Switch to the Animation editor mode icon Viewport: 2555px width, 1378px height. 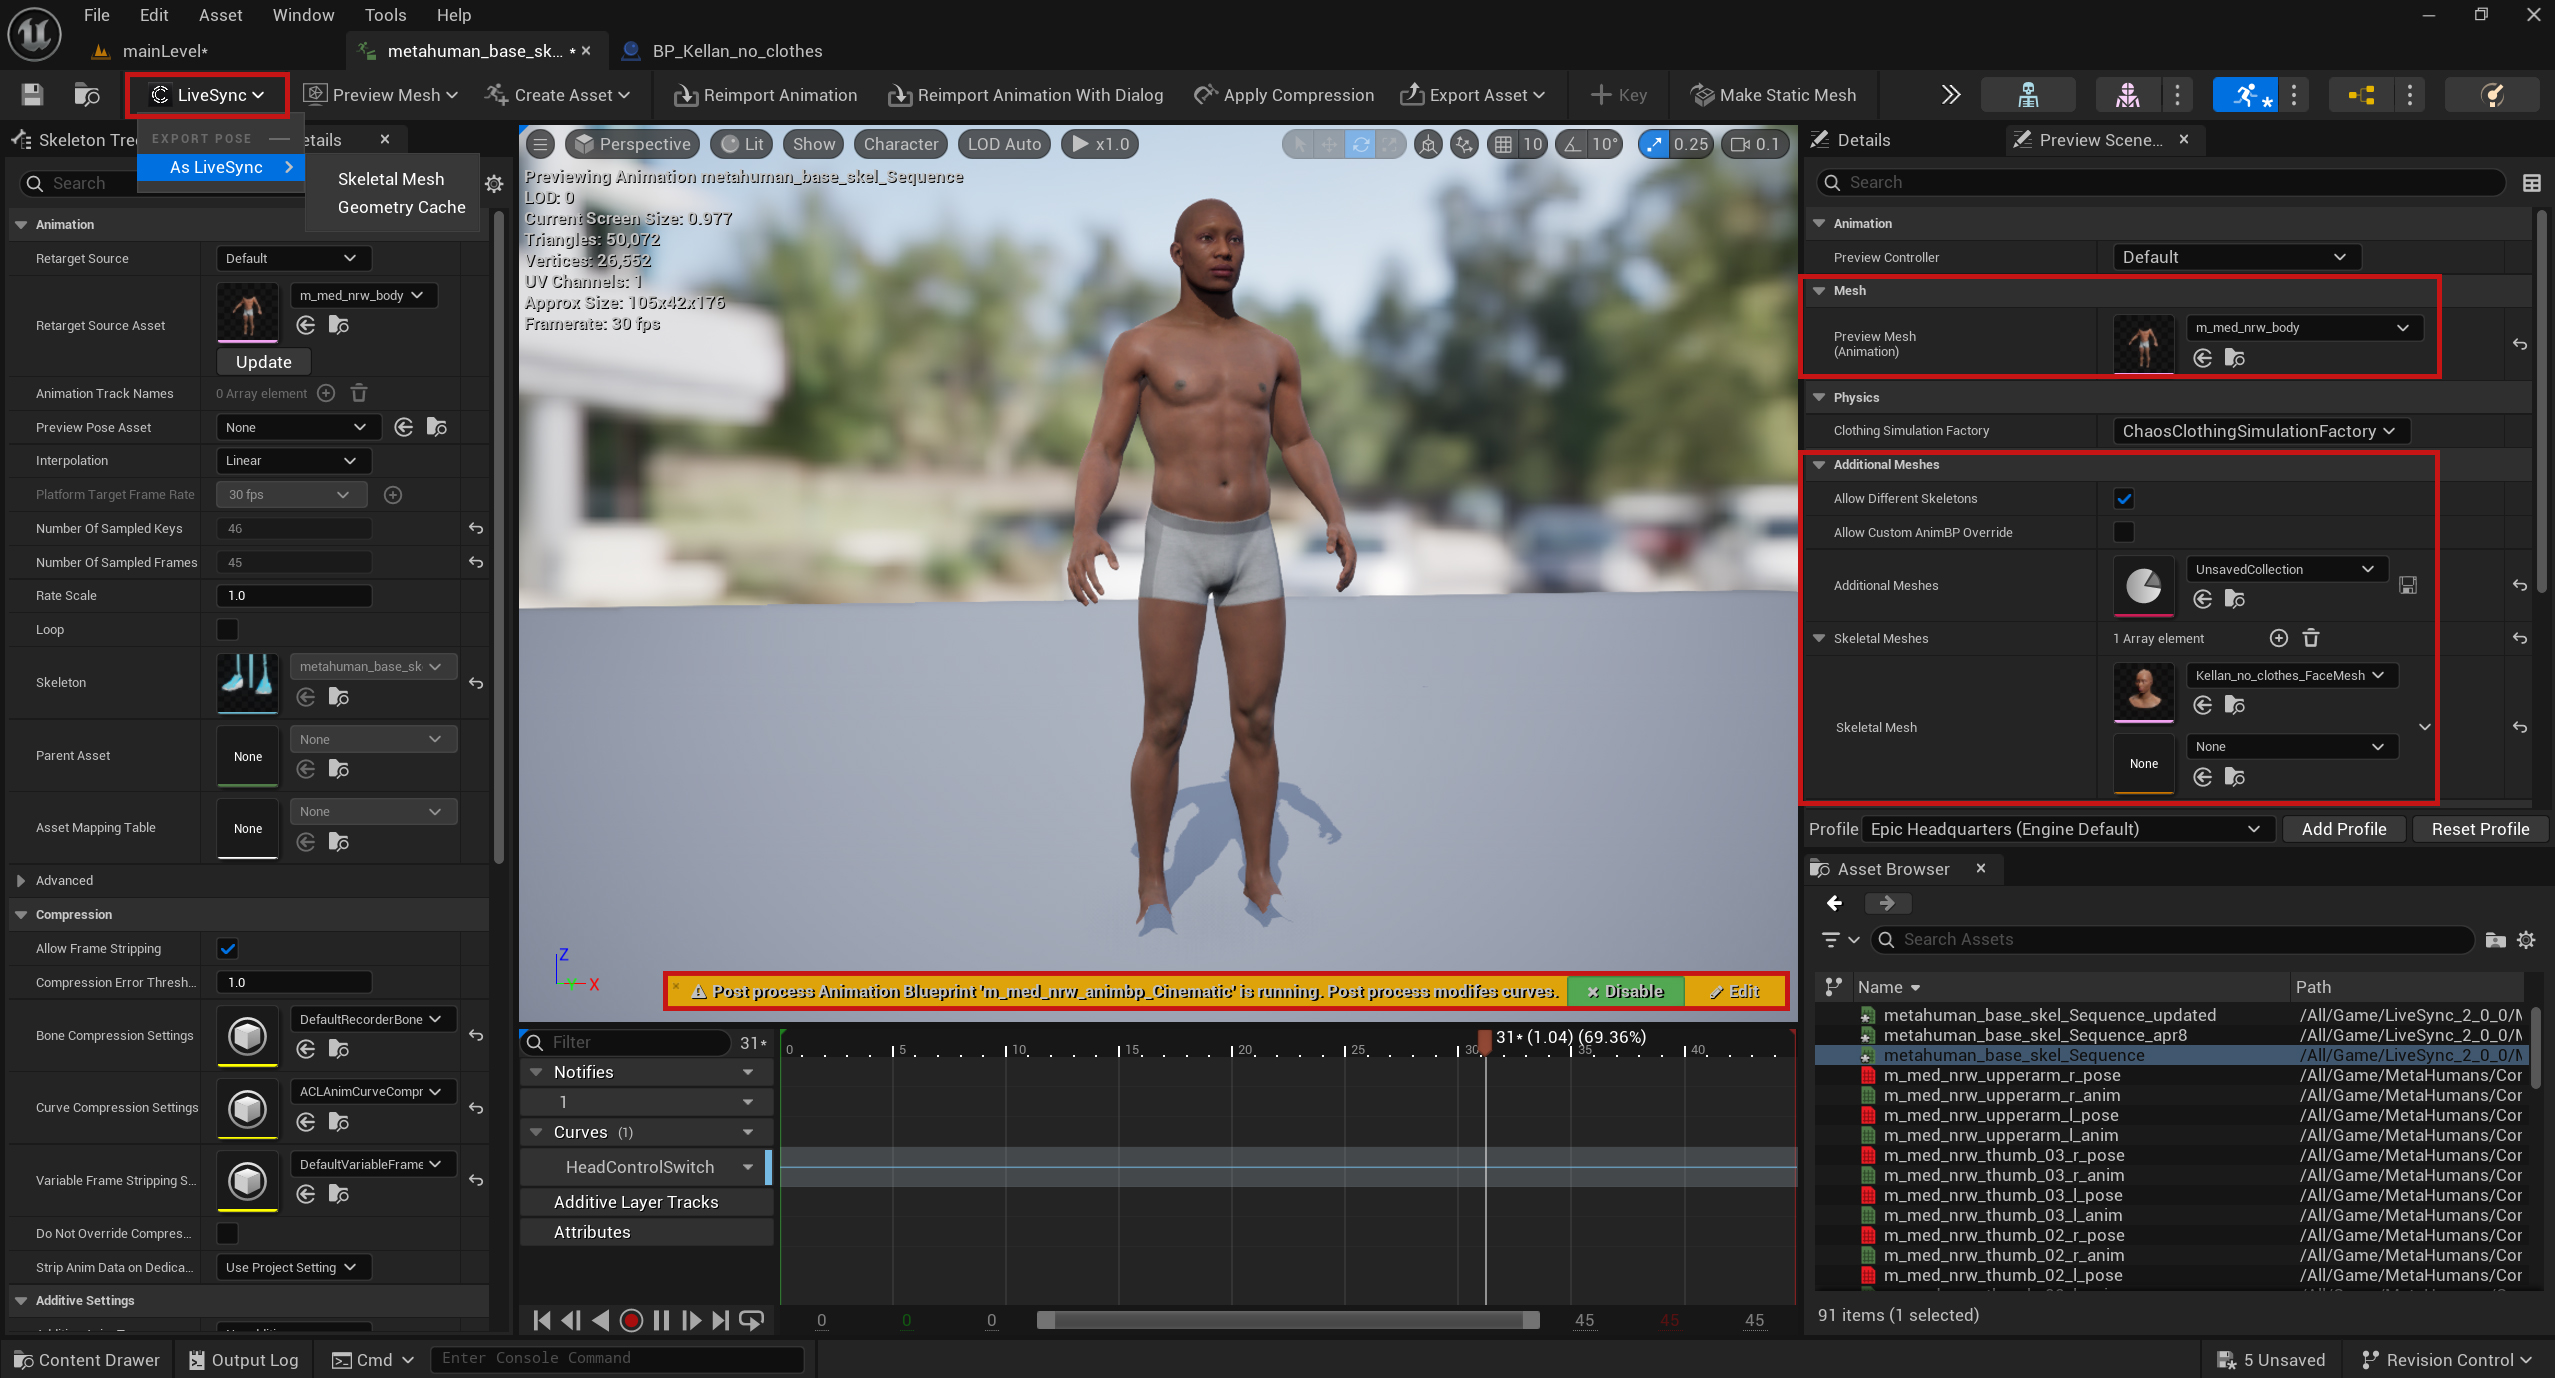tap(2244, 95)
